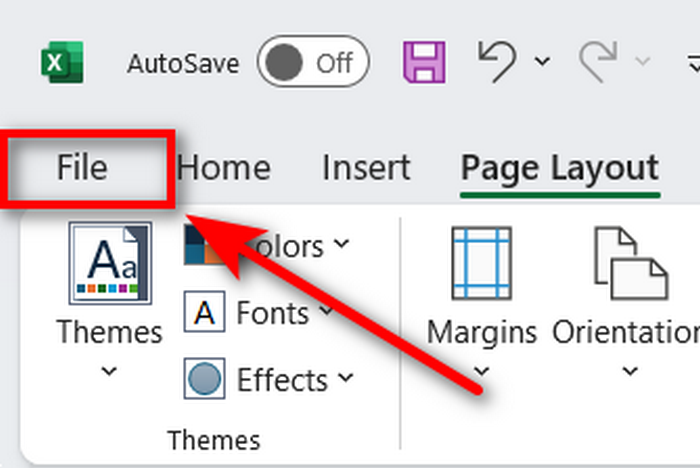
Task: Expand the theme Colors dropdown chevron
Action: click(341, 245)
